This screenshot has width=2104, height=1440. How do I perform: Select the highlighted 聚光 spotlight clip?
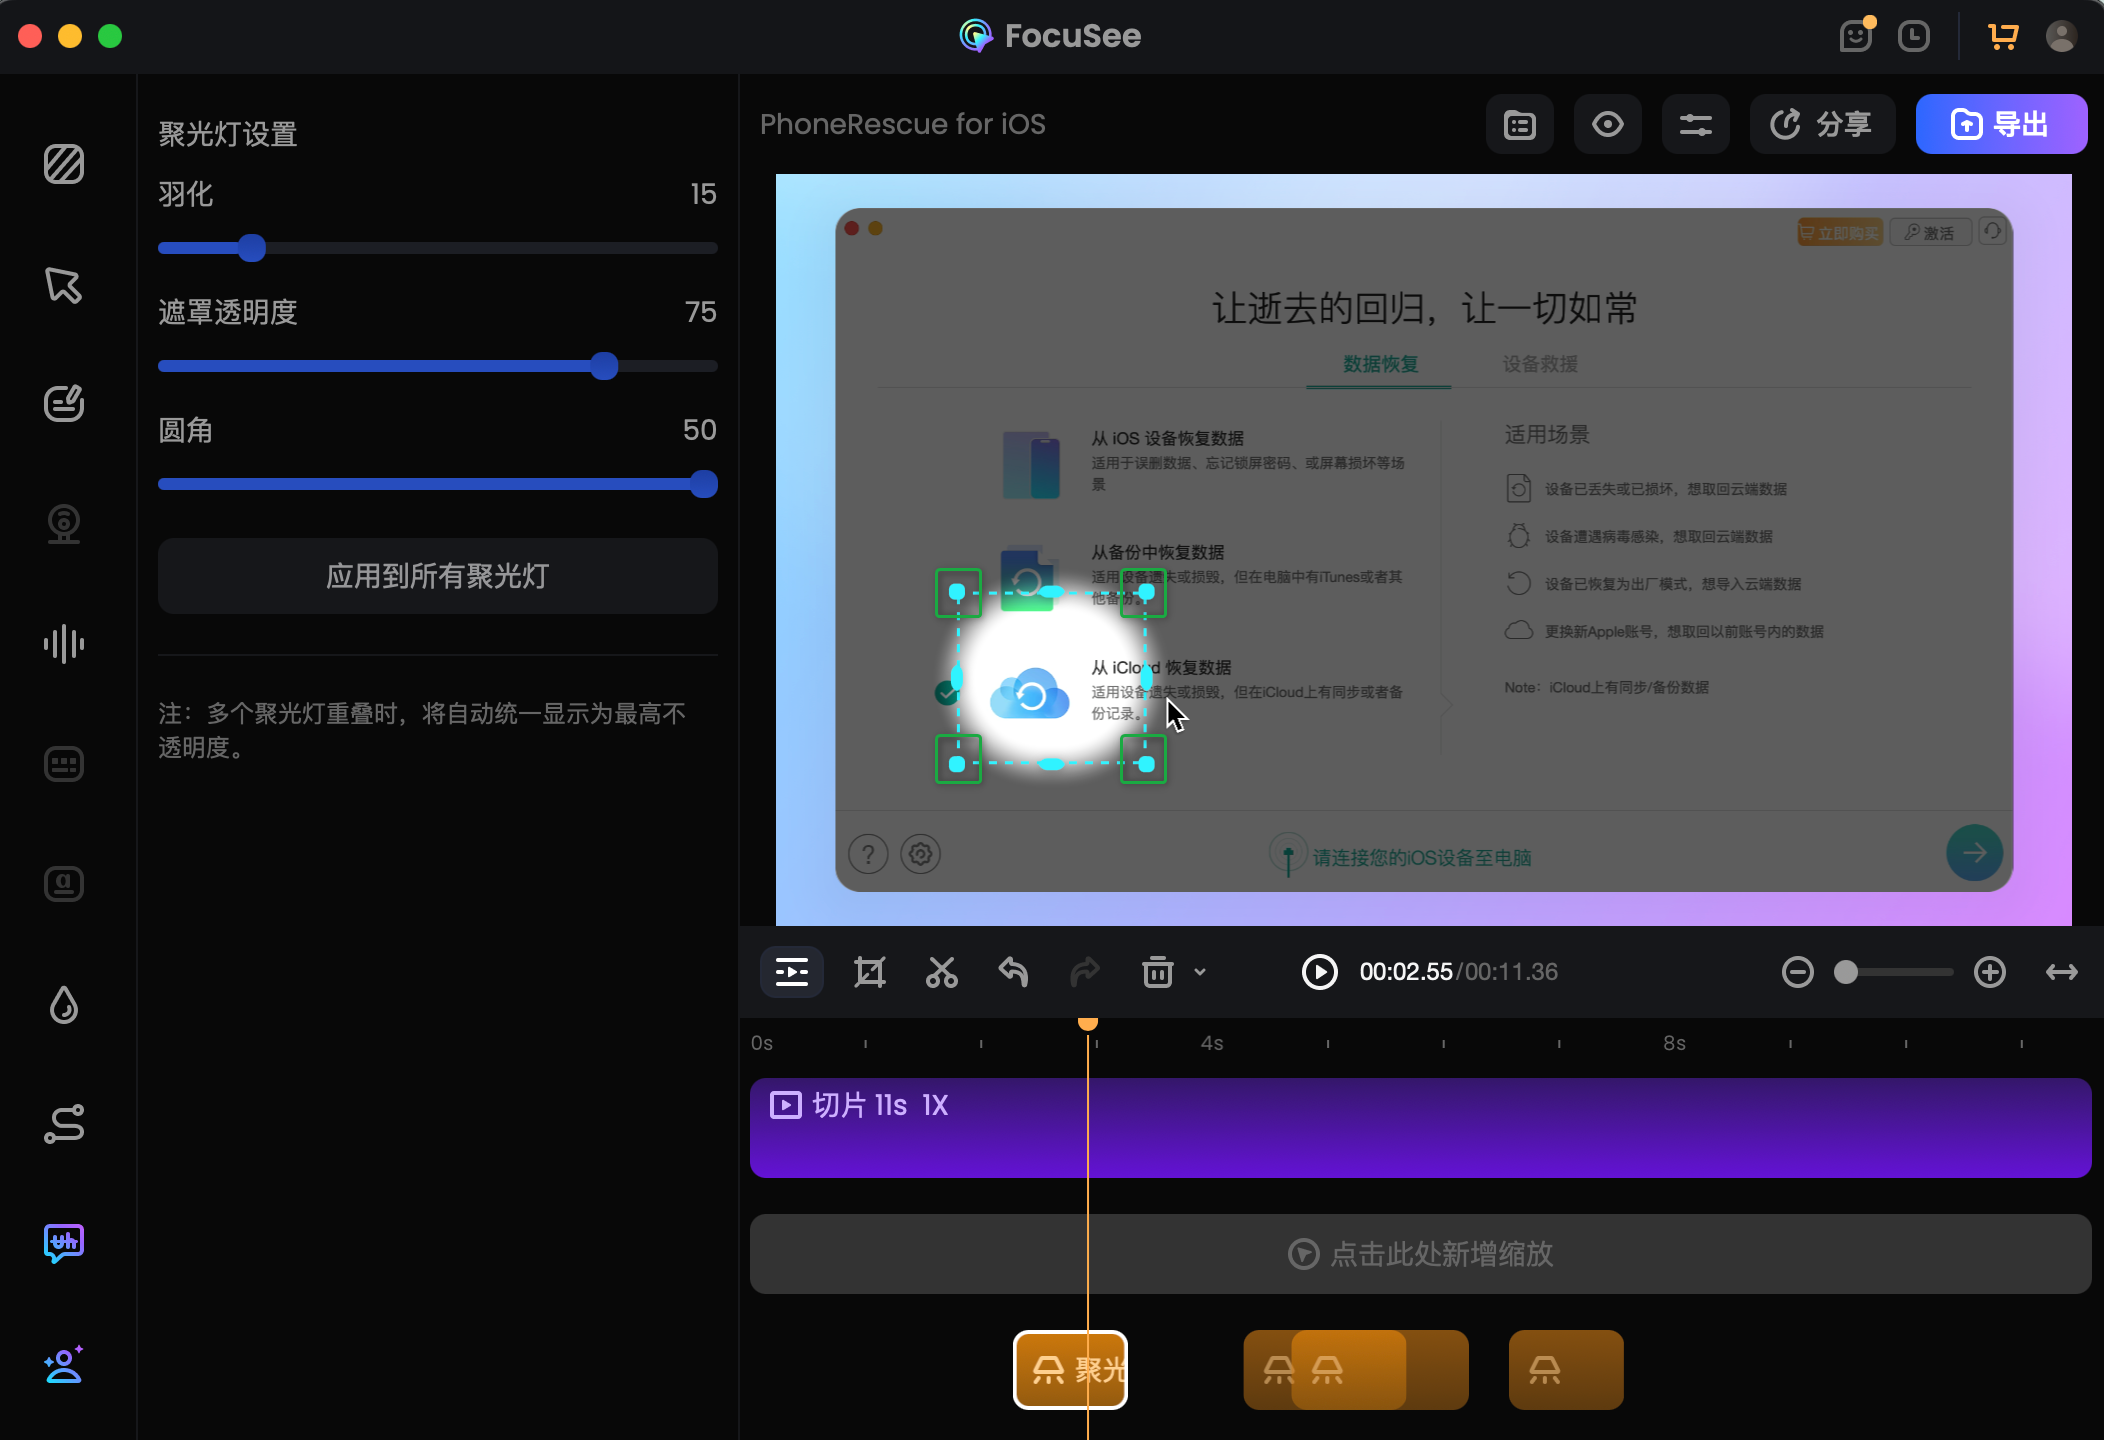tap(1070, 1370)
